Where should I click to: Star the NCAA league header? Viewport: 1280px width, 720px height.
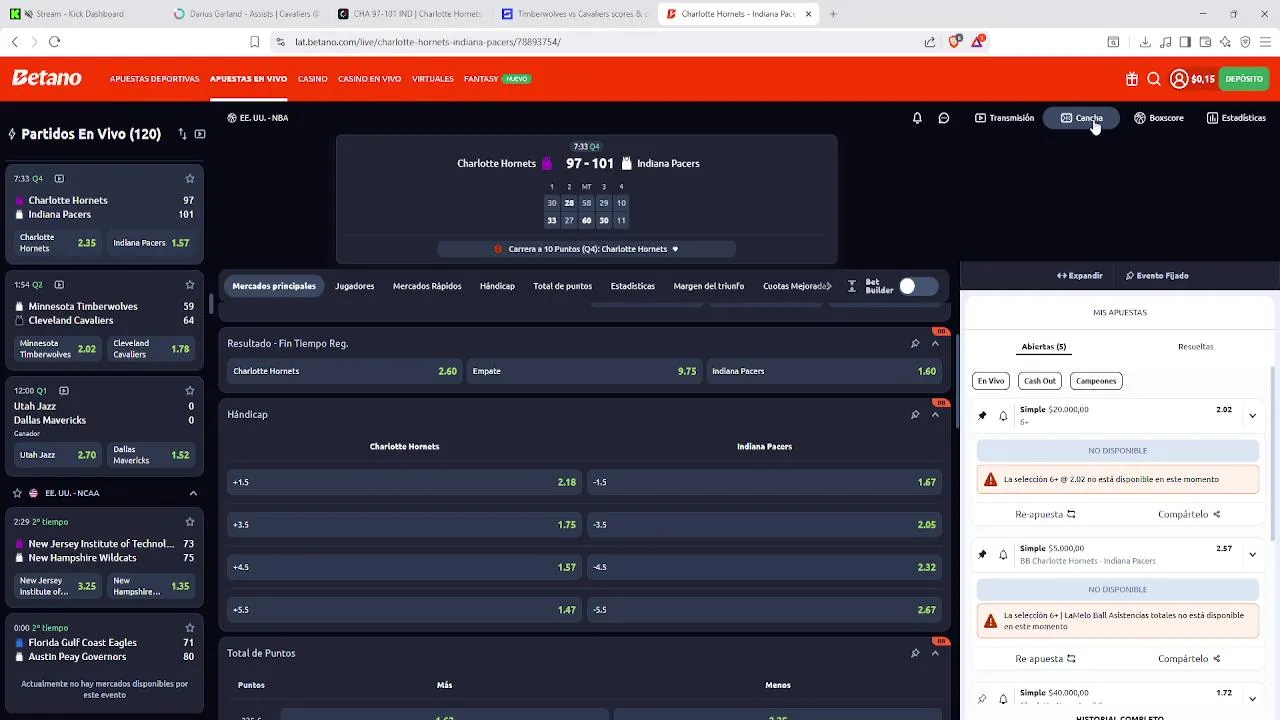tap(18, 493)
